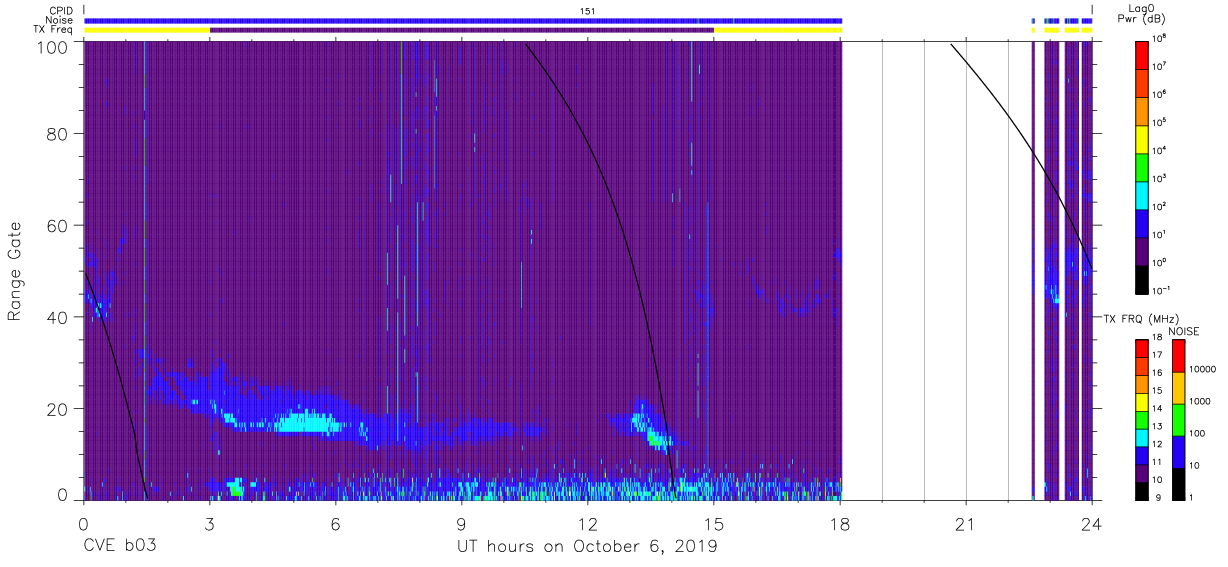
Task: Click the '6' tick label on the UT hours axis
Action: (335, 522)
